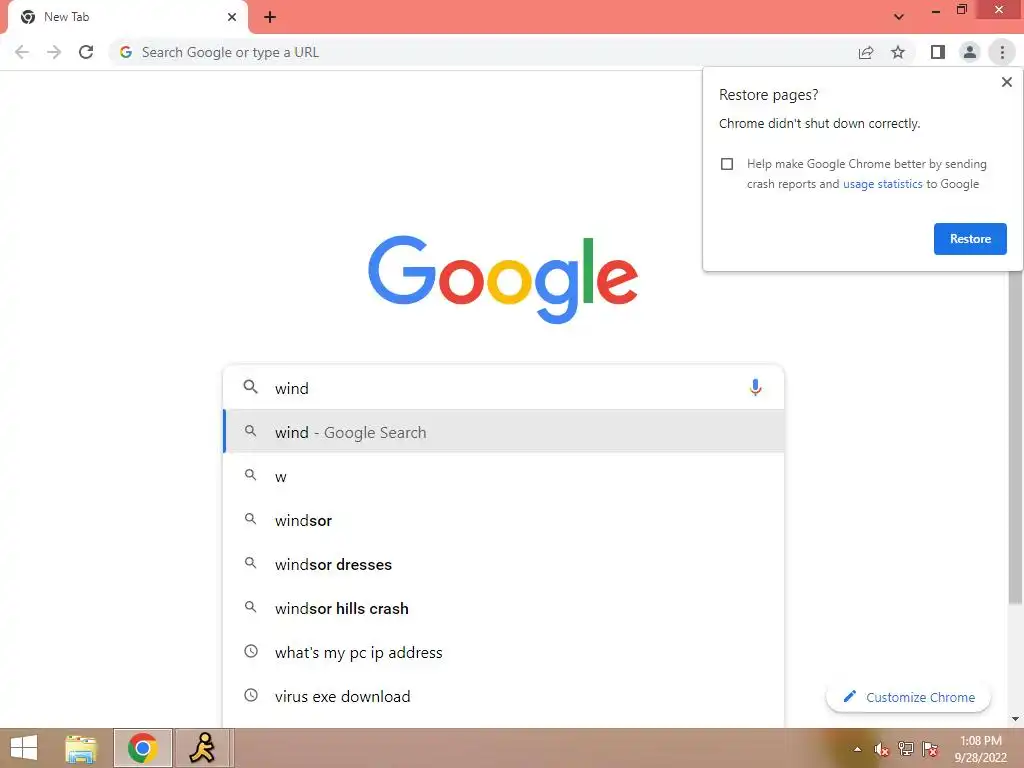Image resolution: width=1024 pixels, height=768 pixels.
Task: Click the clock icon beside virus exe download
Action: click(x=251, y=696)
